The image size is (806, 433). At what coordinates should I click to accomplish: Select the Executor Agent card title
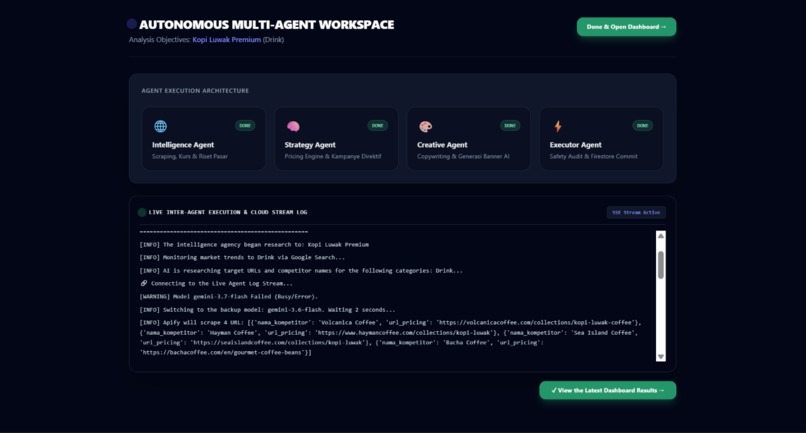[575, 145]
